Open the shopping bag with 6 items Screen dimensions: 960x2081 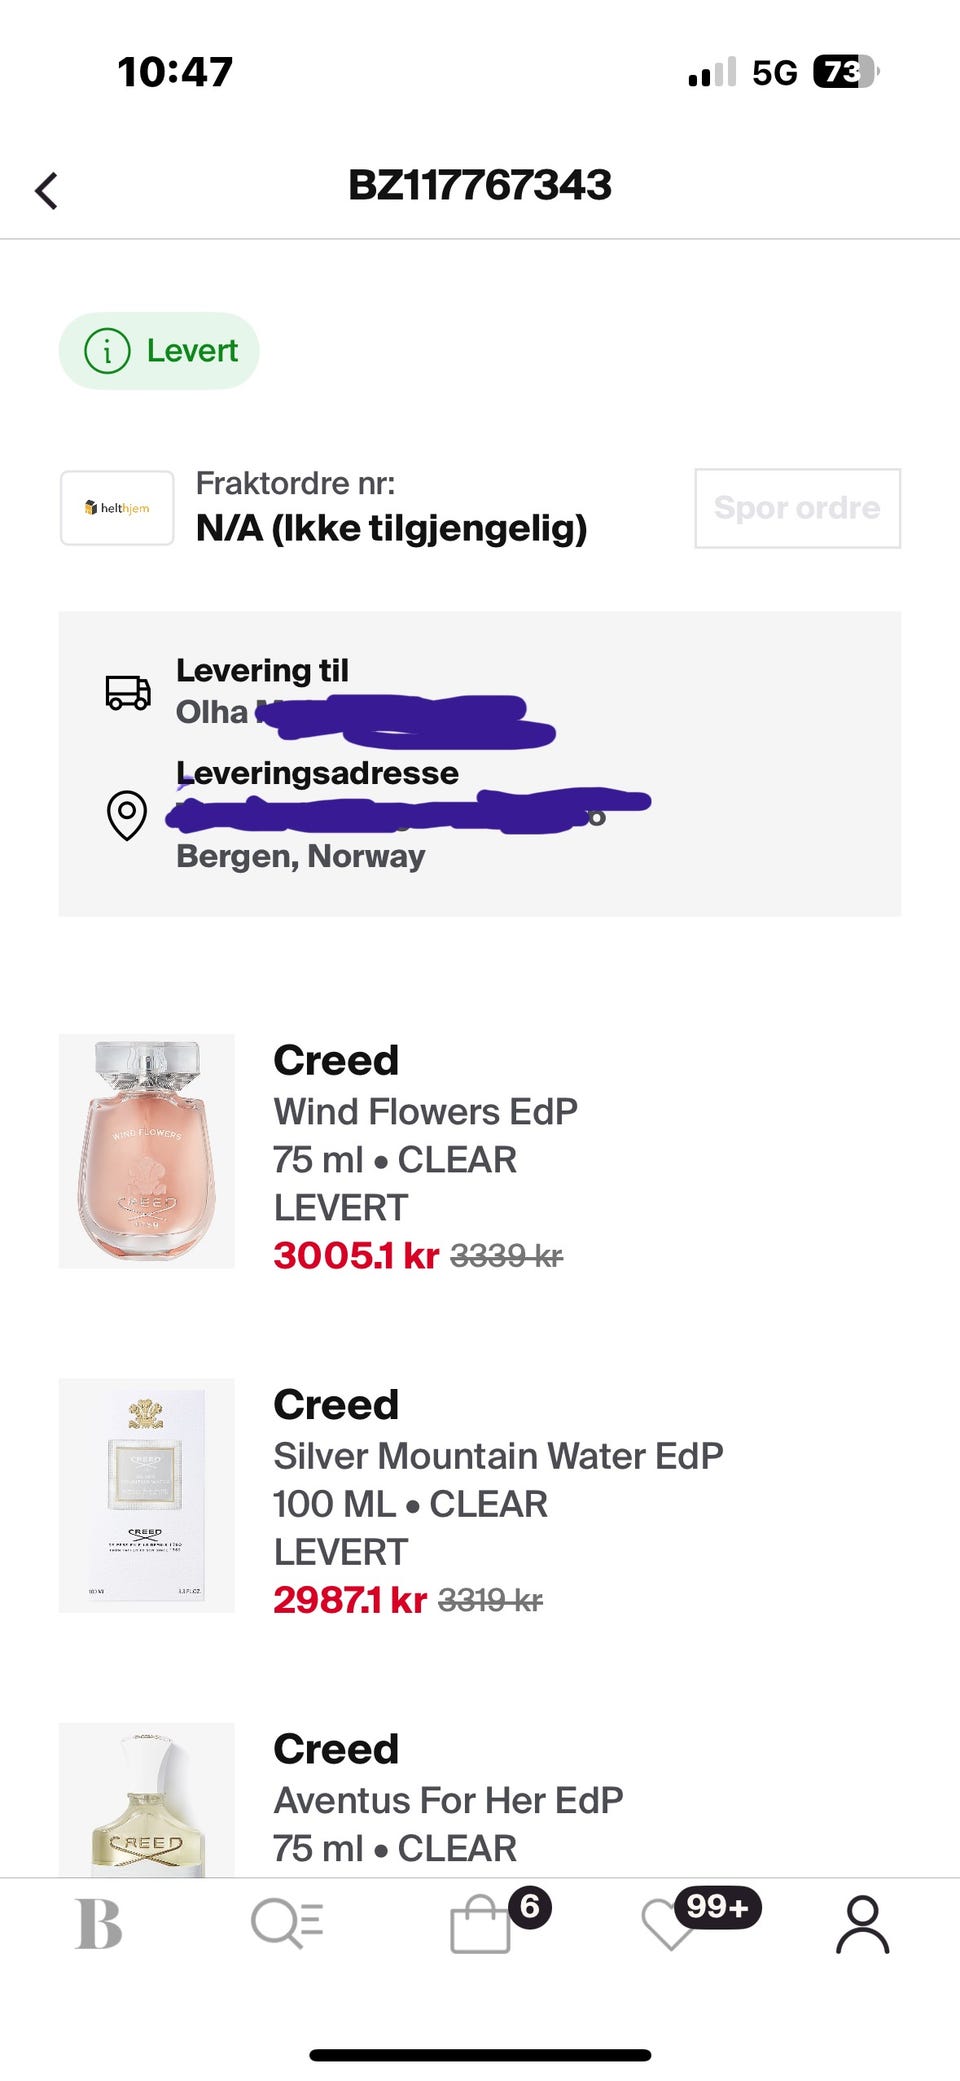click(482, 1924)
